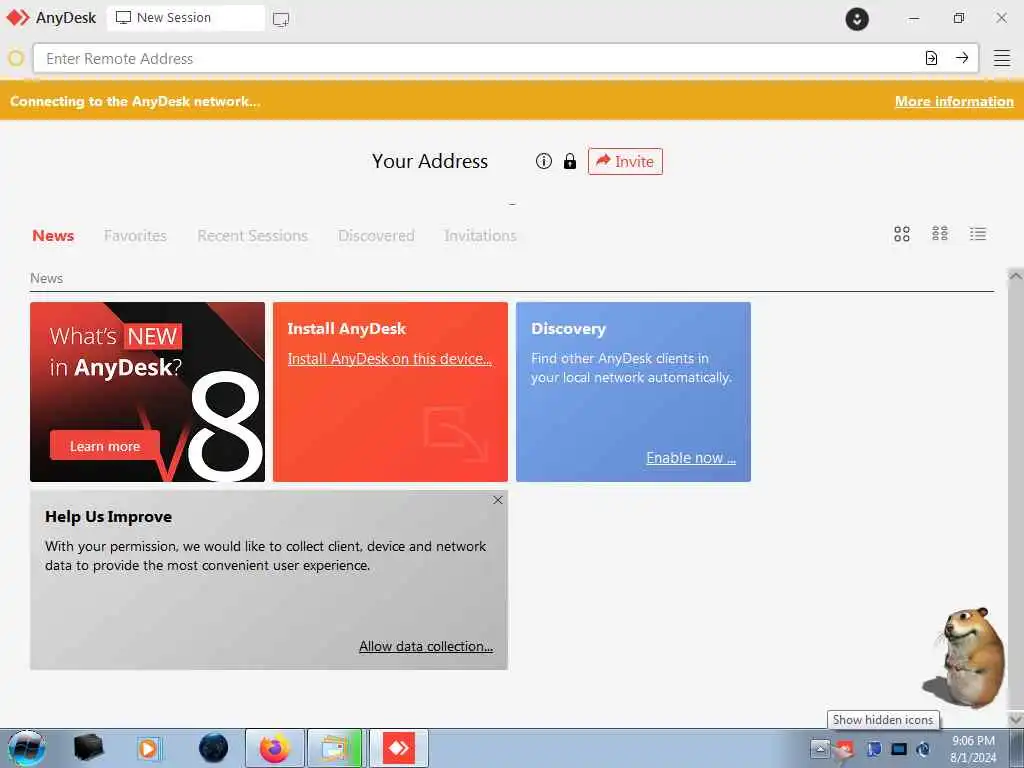Click the AnyDesk tray icon
1024x768 pixels.
[x=846, y=748]
